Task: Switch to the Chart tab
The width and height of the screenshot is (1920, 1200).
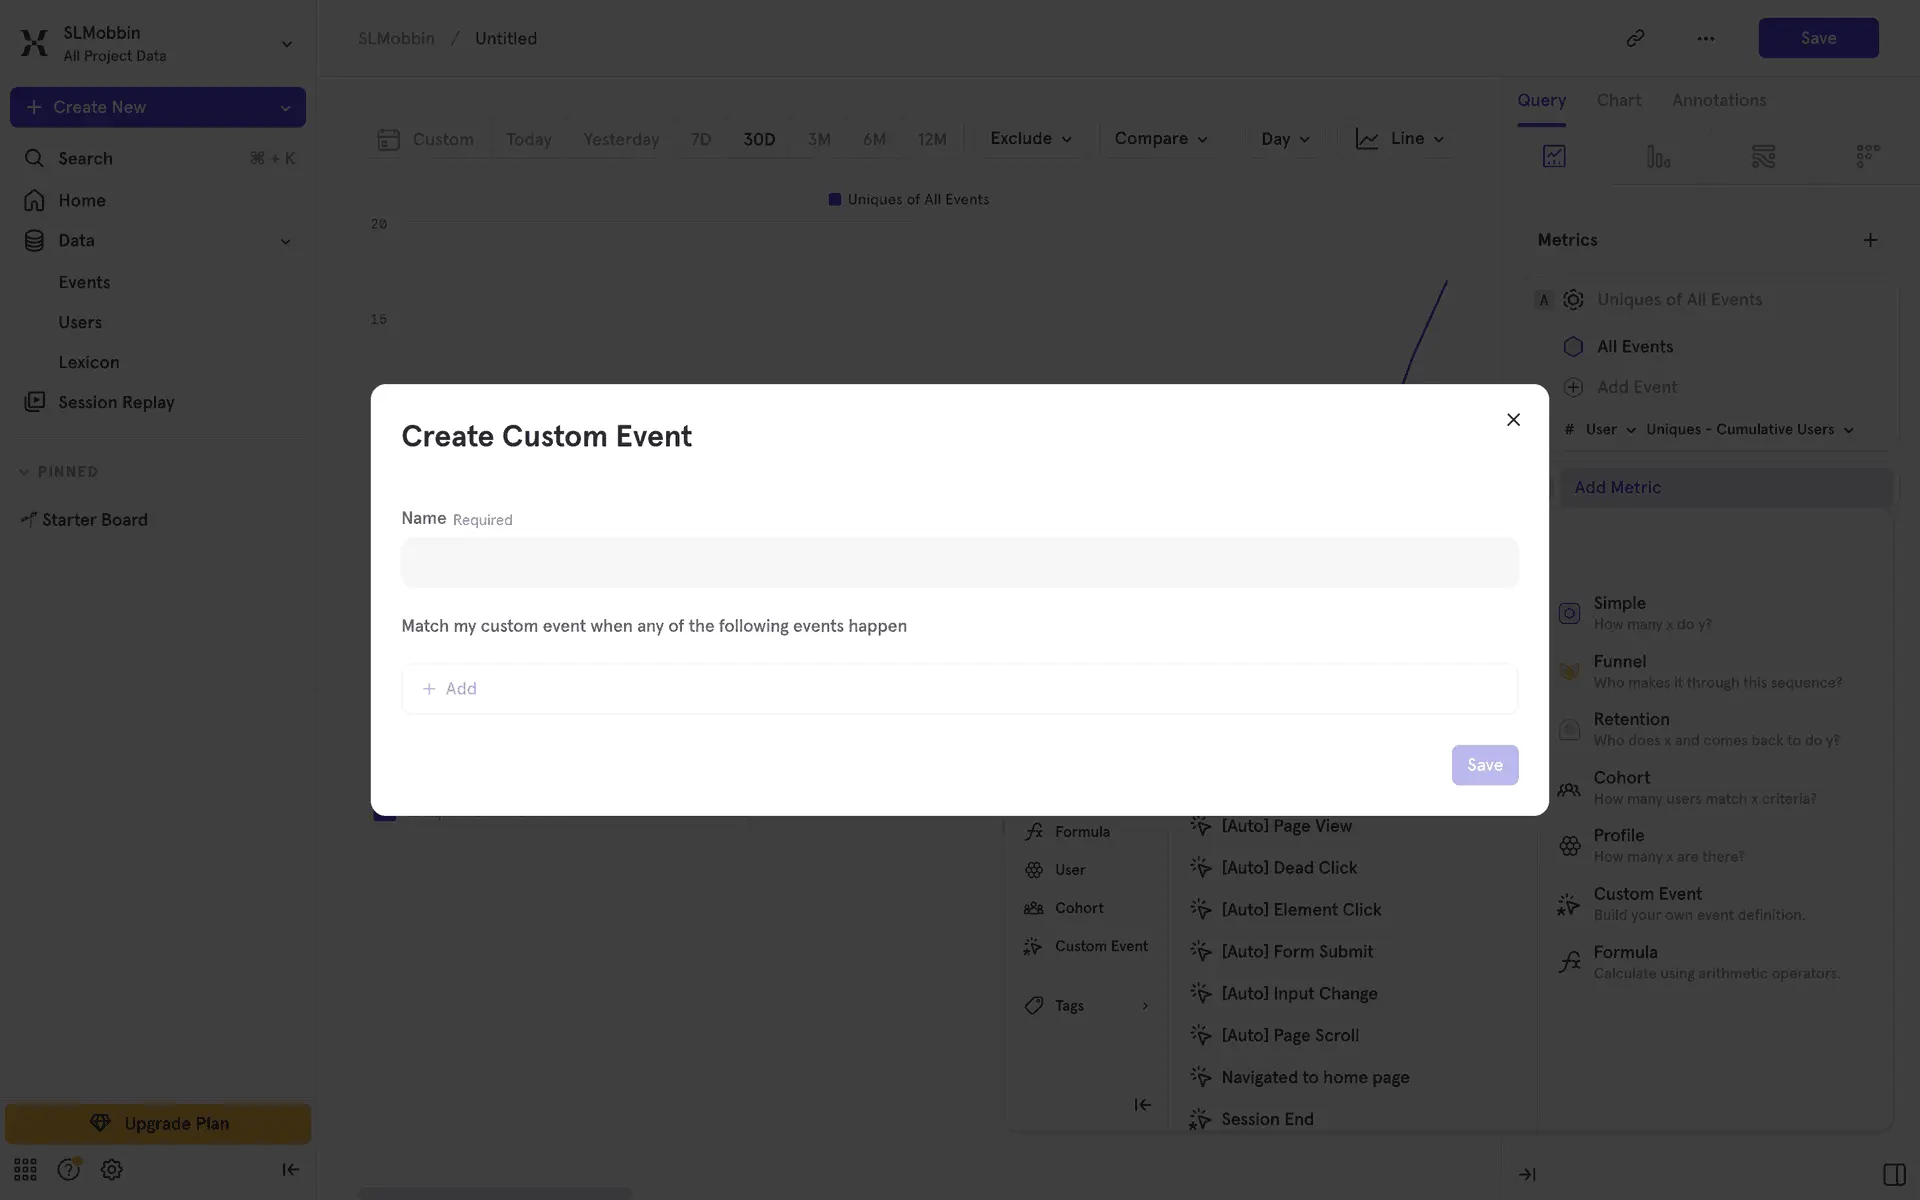Action: pyautogui.click(x=1618, y=100)
